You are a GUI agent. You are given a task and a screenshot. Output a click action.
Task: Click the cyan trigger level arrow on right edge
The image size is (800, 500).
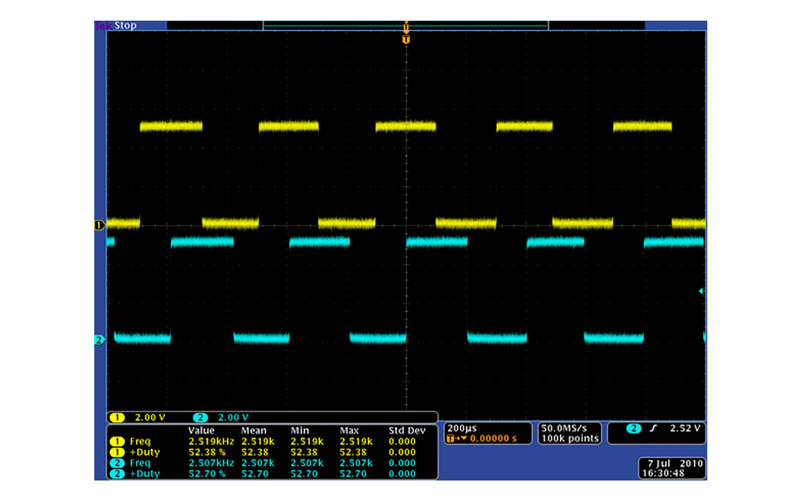(702, 291)
